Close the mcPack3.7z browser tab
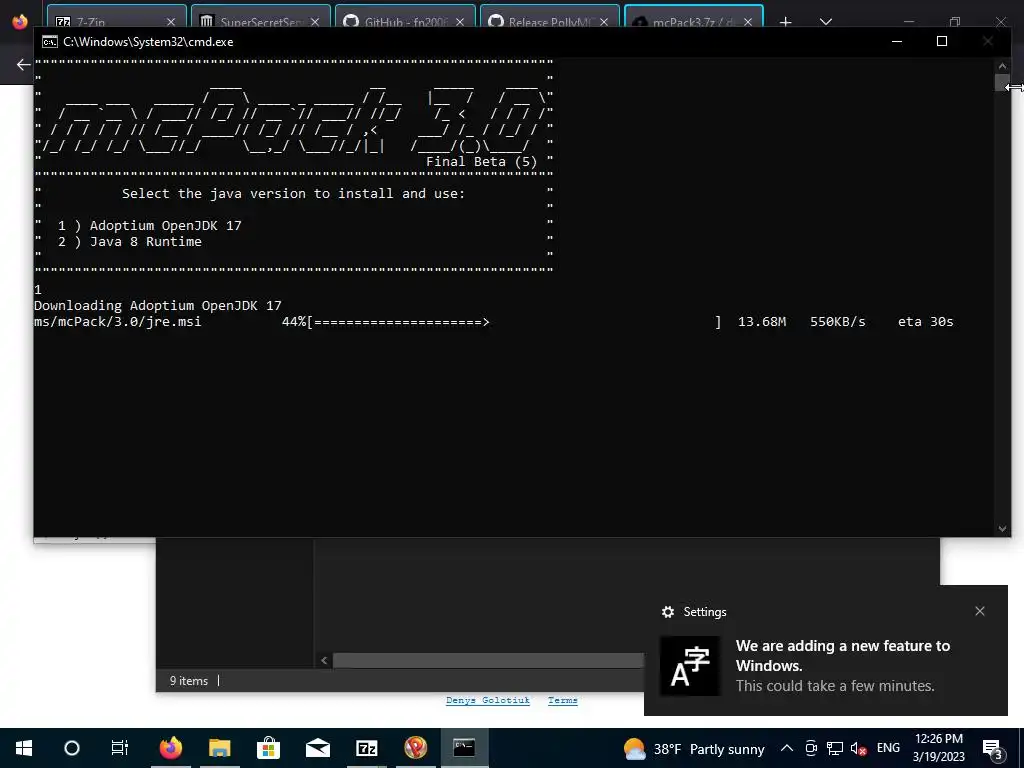The height and width of the screenshot is (768, 1024). [x=748, y=22]
